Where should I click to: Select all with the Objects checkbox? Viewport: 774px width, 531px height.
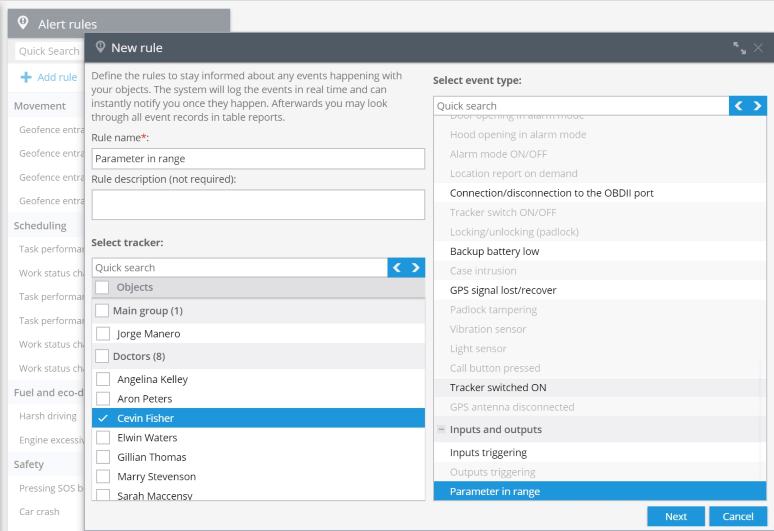click(102, 287)
